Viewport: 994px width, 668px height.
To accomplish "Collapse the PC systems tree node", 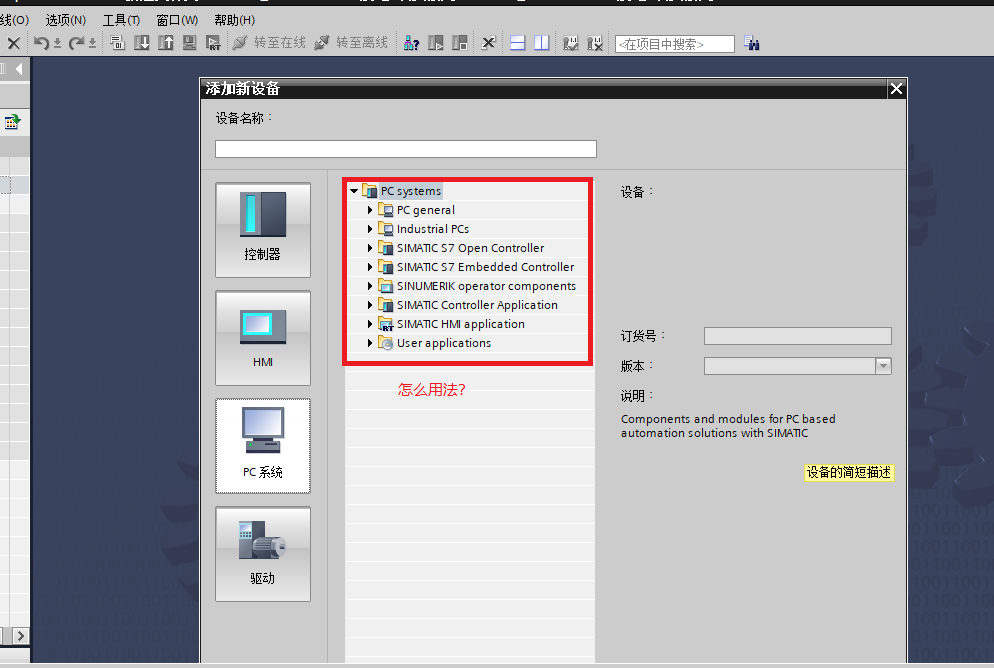I will pos(354,191).
